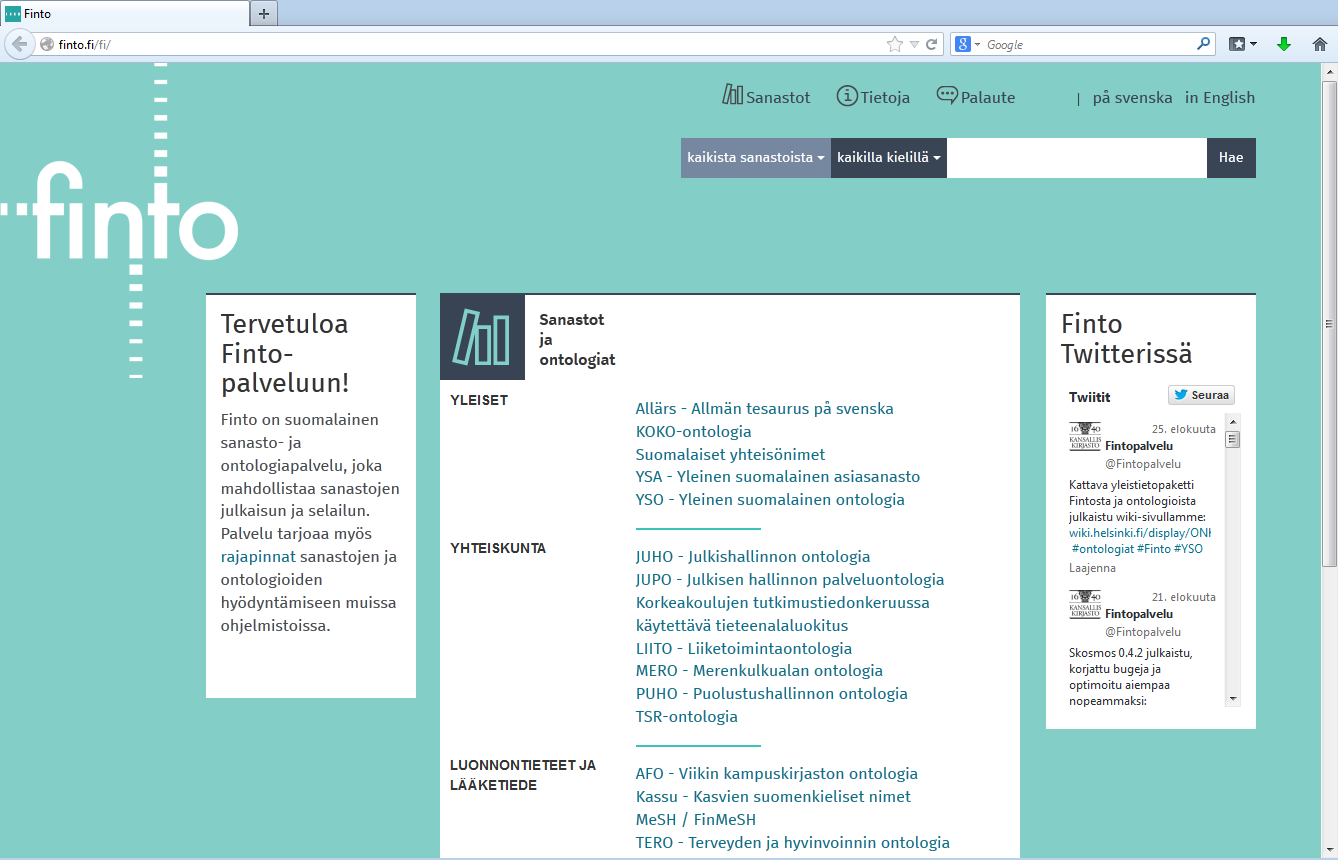Open PUHO - Puolustushallinnon ontologia
The image size is (1338, 860).
pyautogui.click(x=772, y=693)
